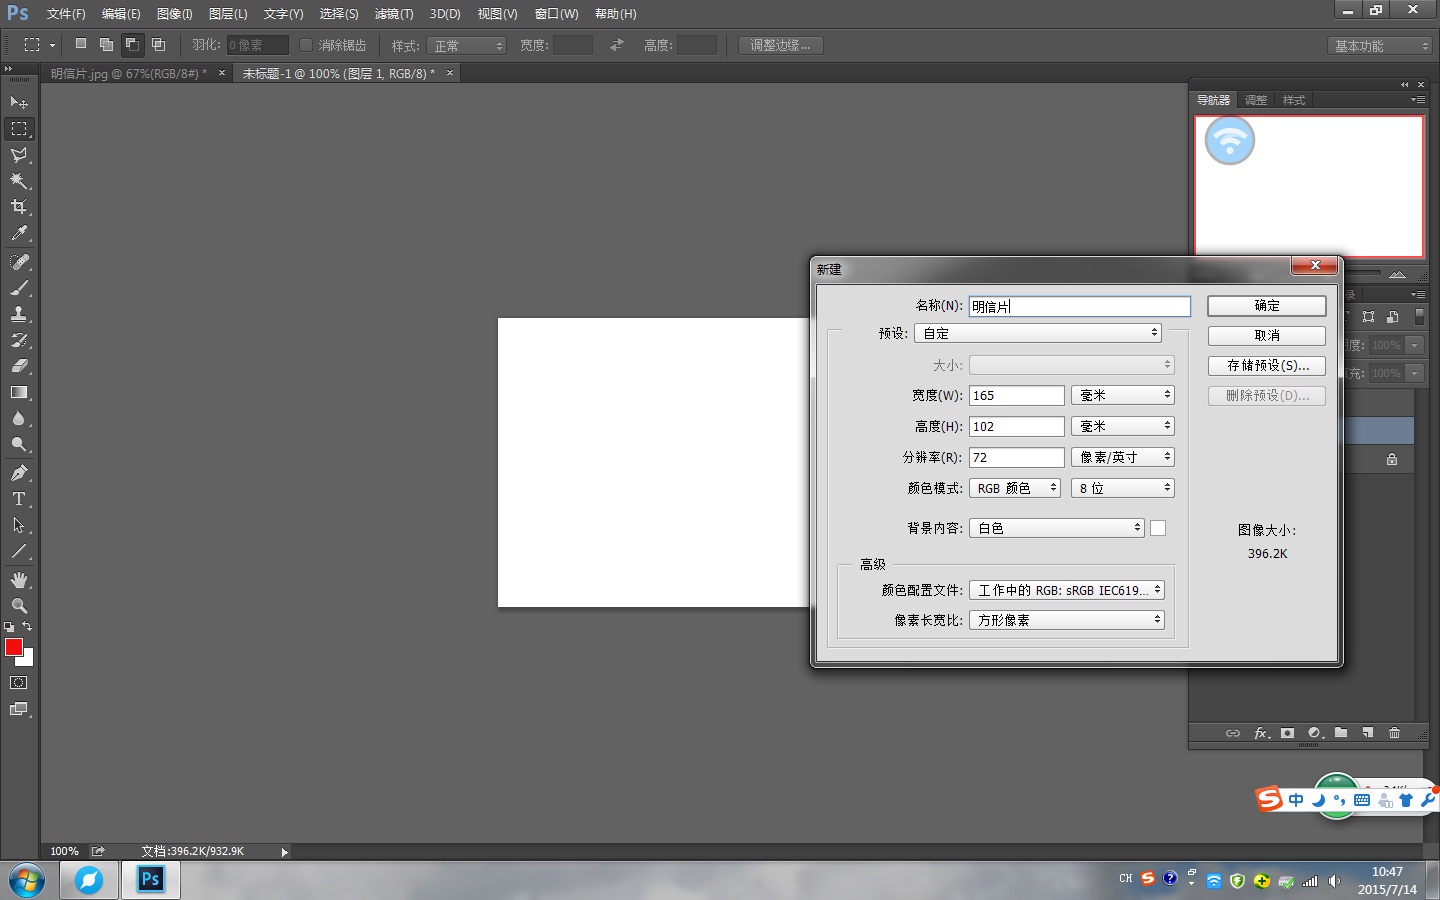This screenshot has height=900, width=1440.
Task: Click the white background color swatch in dialog
Action: click(x=1158, y=528)
